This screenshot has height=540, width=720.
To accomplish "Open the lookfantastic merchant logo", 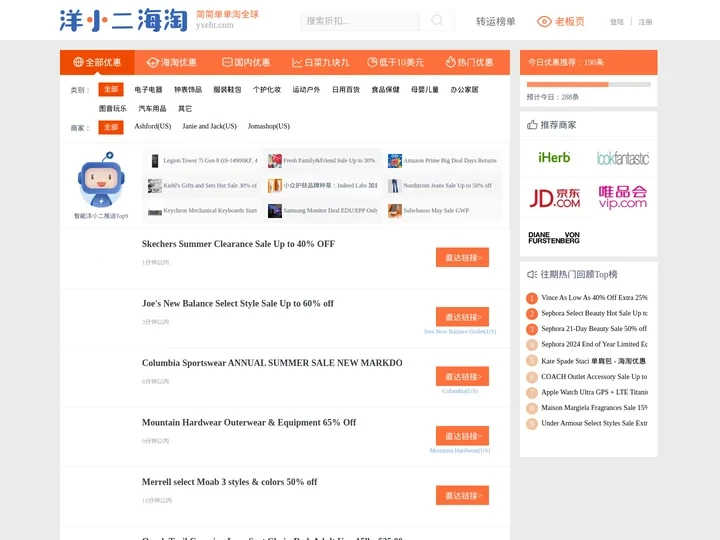I will 623,158.
